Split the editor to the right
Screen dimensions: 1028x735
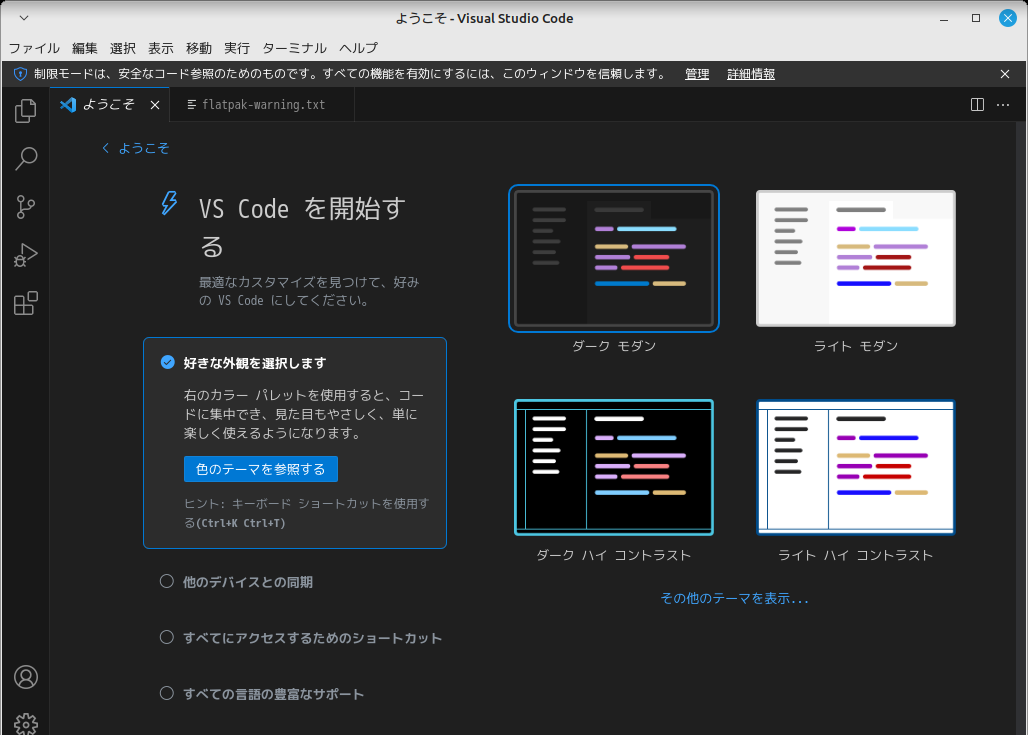(977, 104)
